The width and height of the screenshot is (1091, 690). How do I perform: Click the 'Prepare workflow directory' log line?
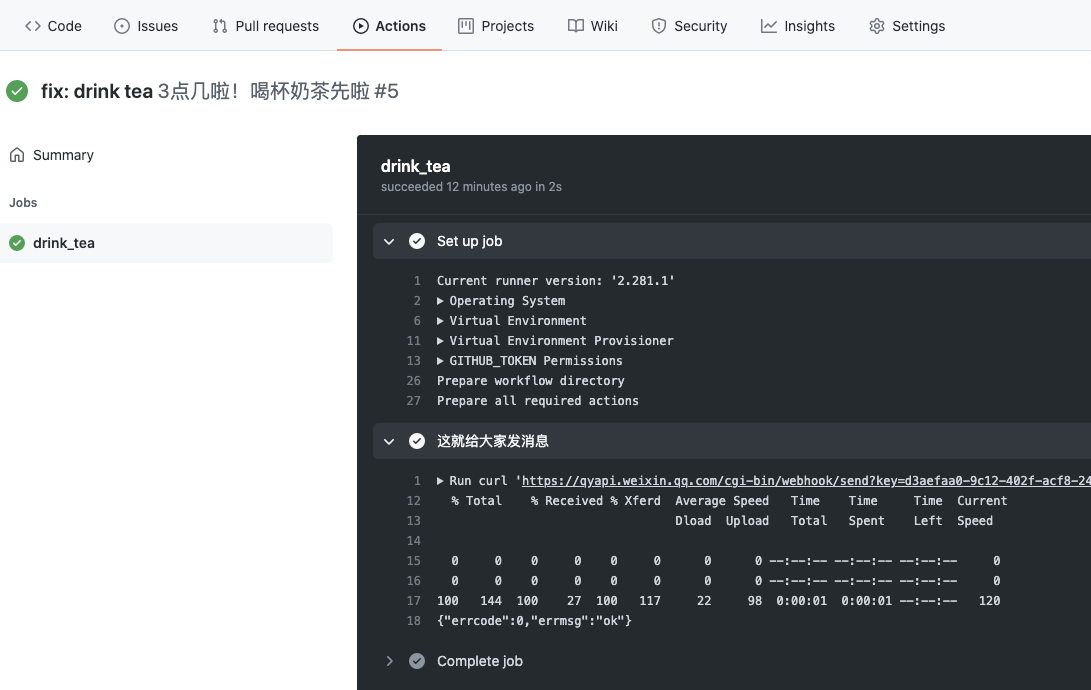coord(531,380)
